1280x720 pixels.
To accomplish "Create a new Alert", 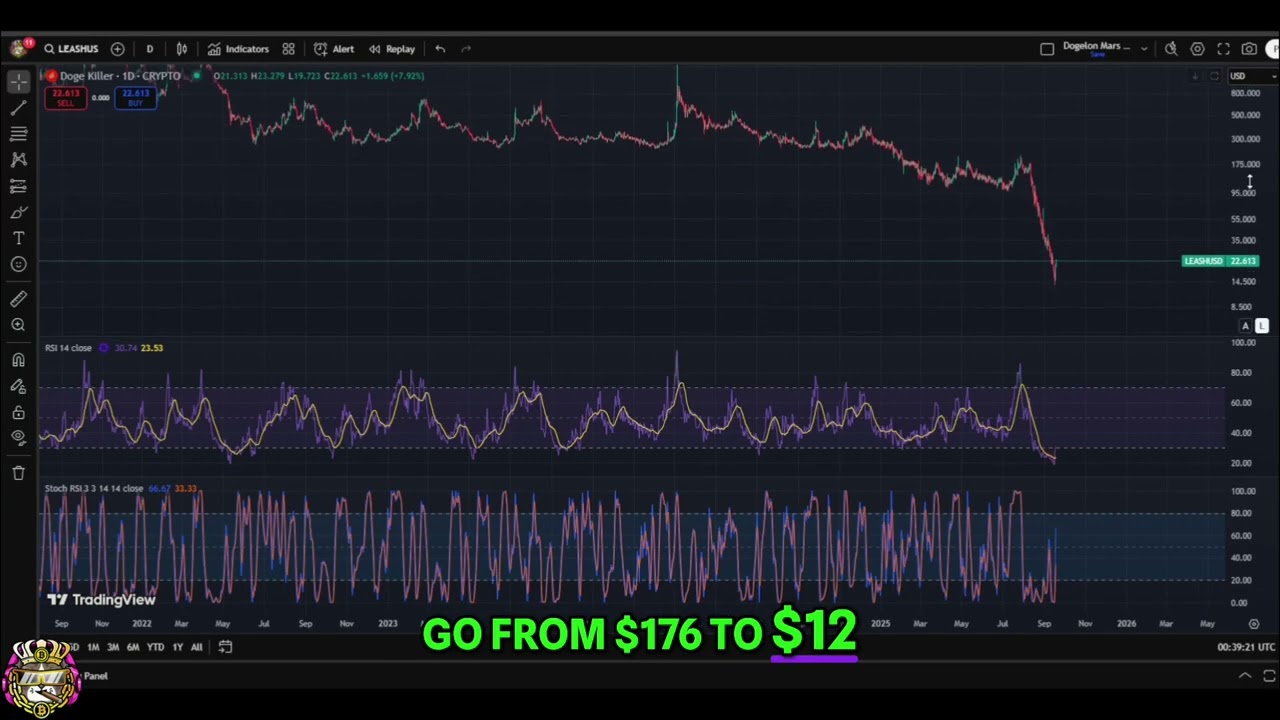I will (334, 49).
